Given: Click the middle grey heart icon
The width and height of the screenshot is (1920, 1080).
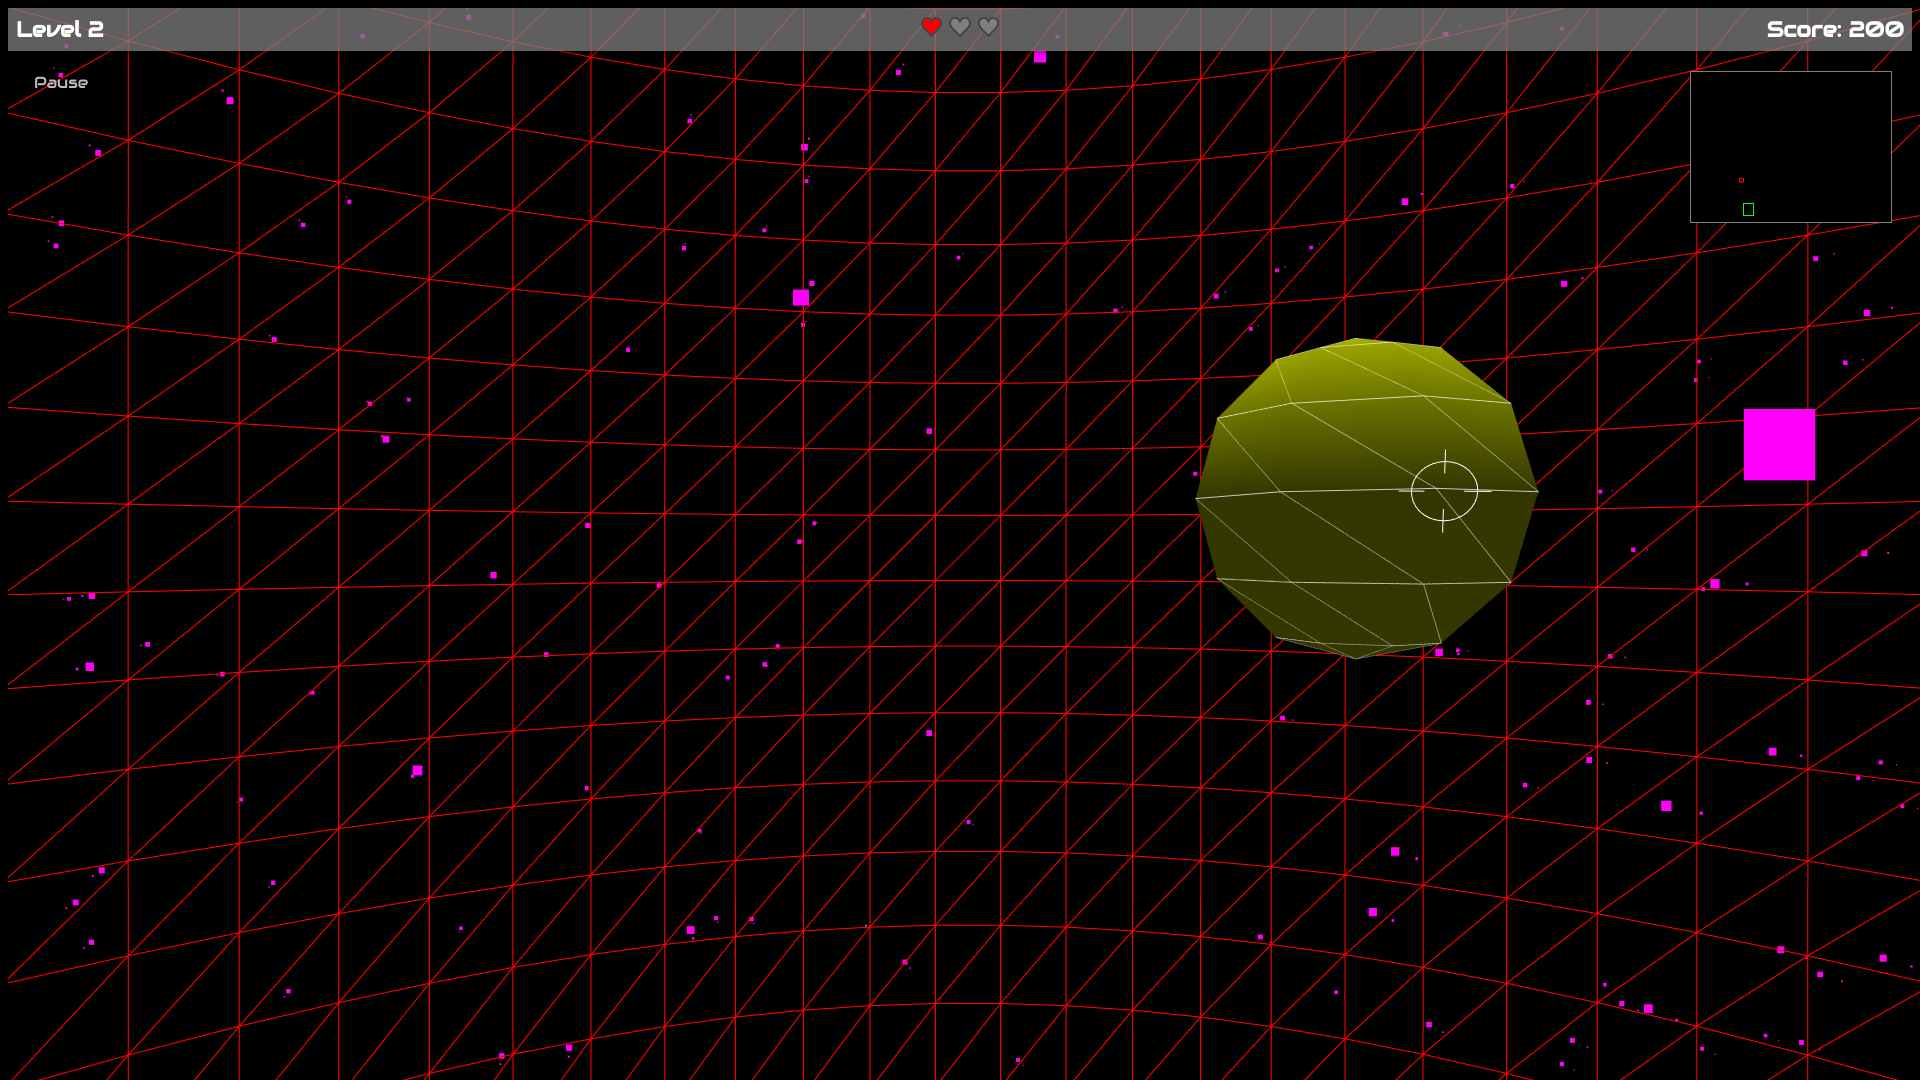Looking at the screenshot, I should (960, 27).
